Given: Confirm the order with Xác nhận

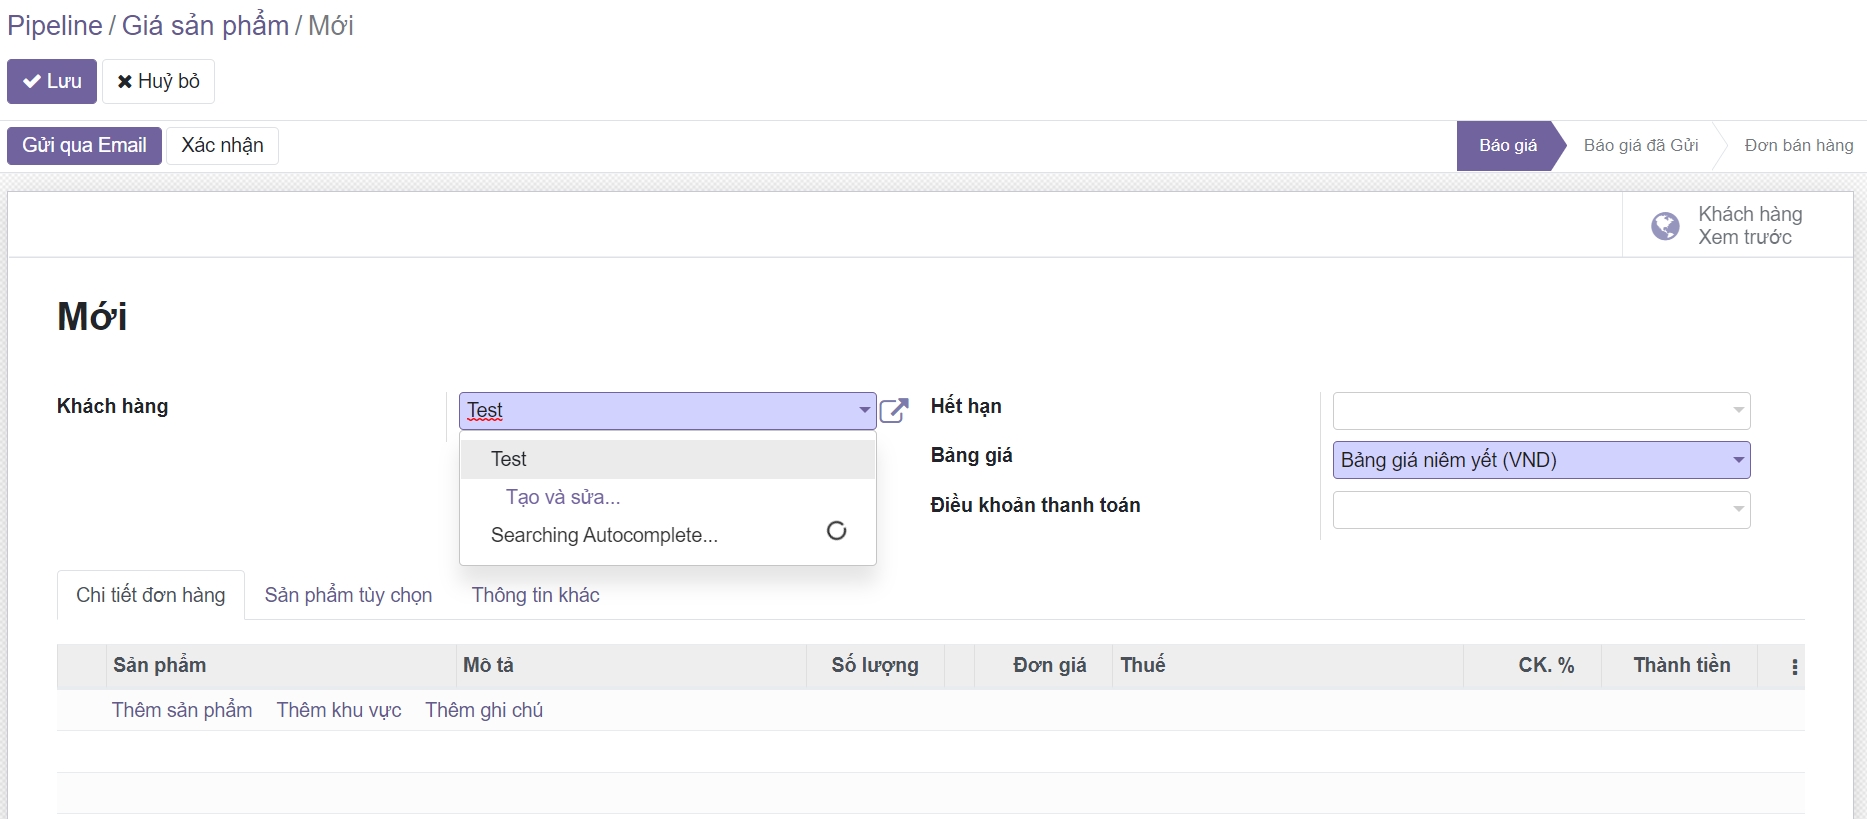Looking at the screenshot, I should 222,146.
